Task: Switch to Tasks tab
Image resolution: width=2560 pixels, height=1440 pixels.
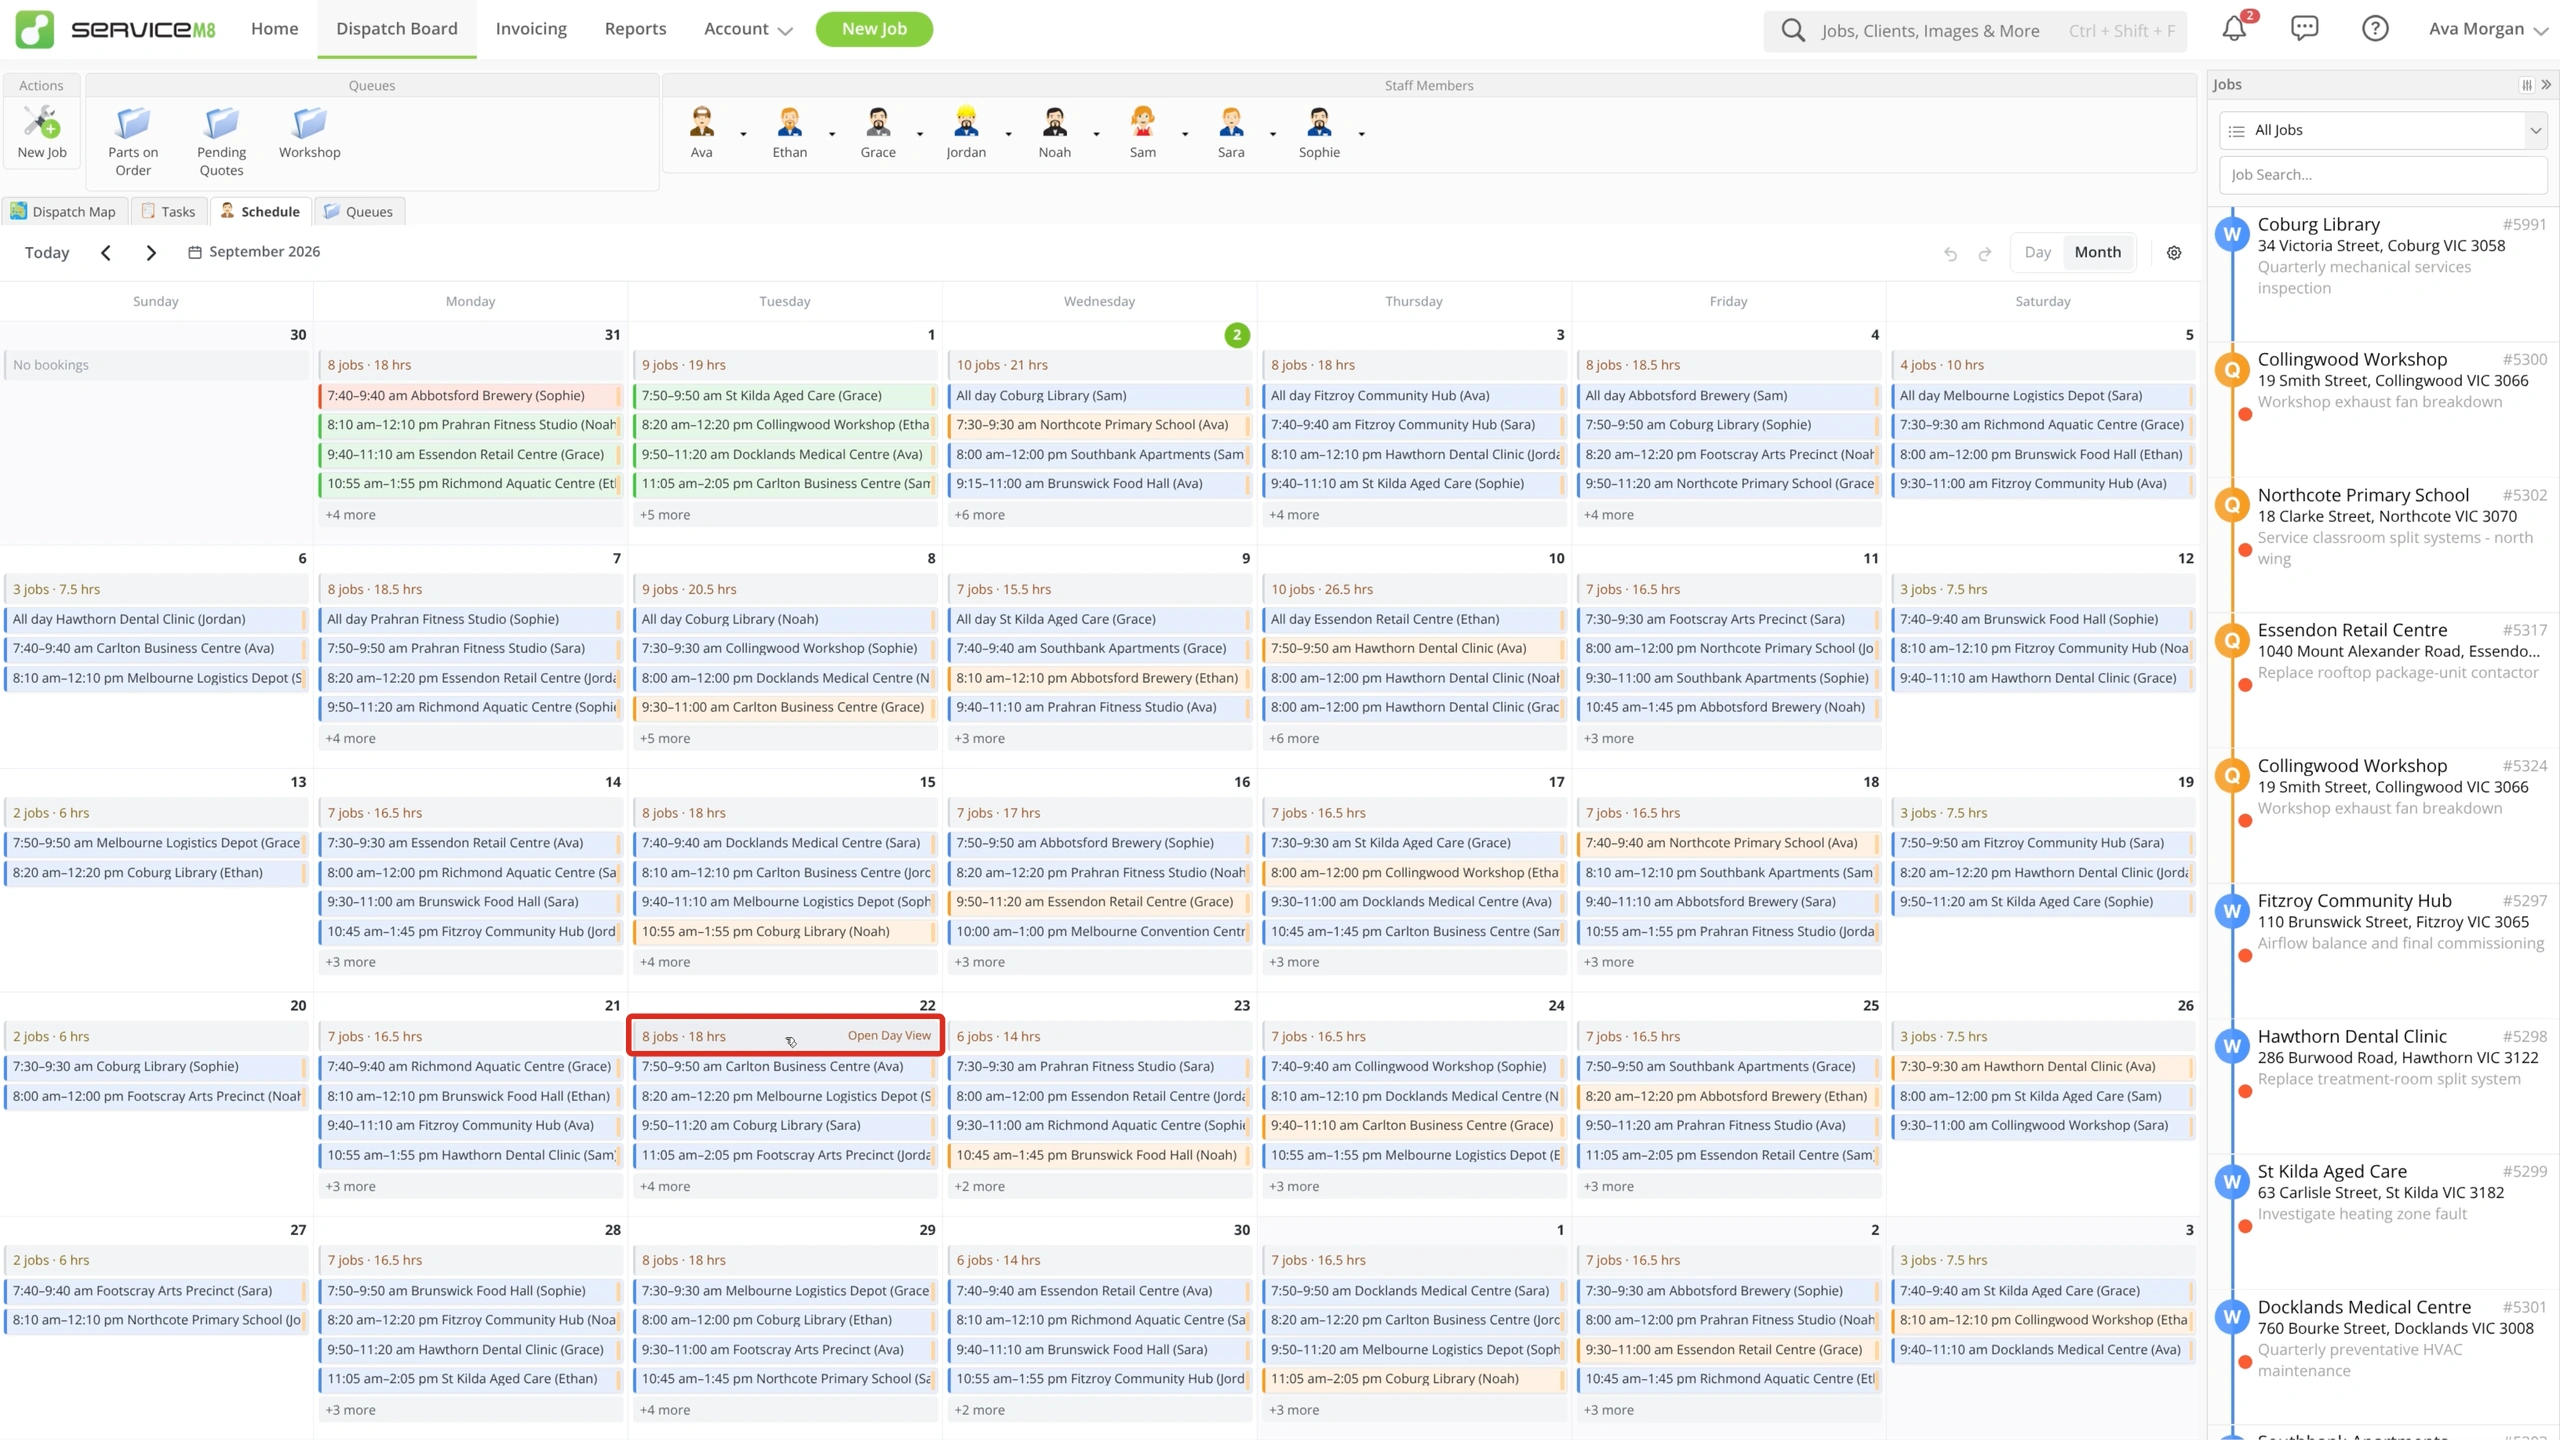Action: 168,211
